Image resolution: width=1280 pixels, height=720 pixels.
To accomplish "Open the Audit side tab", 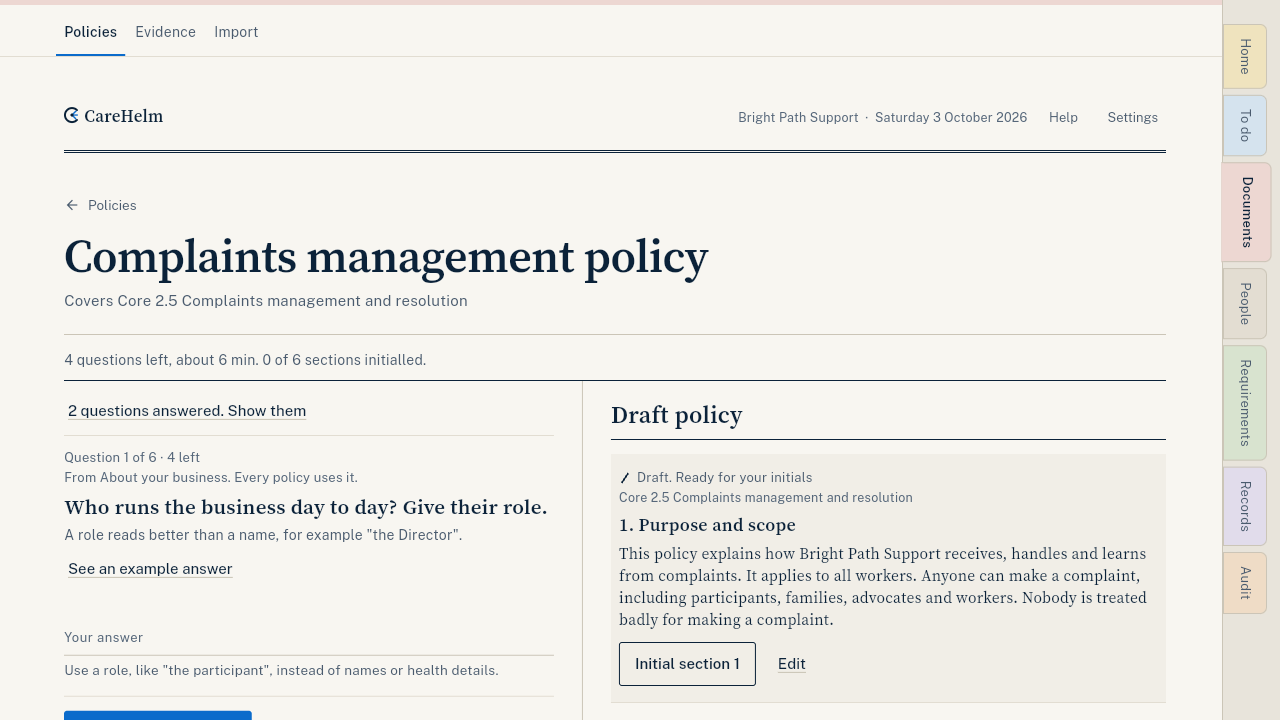I will 1245,583.
